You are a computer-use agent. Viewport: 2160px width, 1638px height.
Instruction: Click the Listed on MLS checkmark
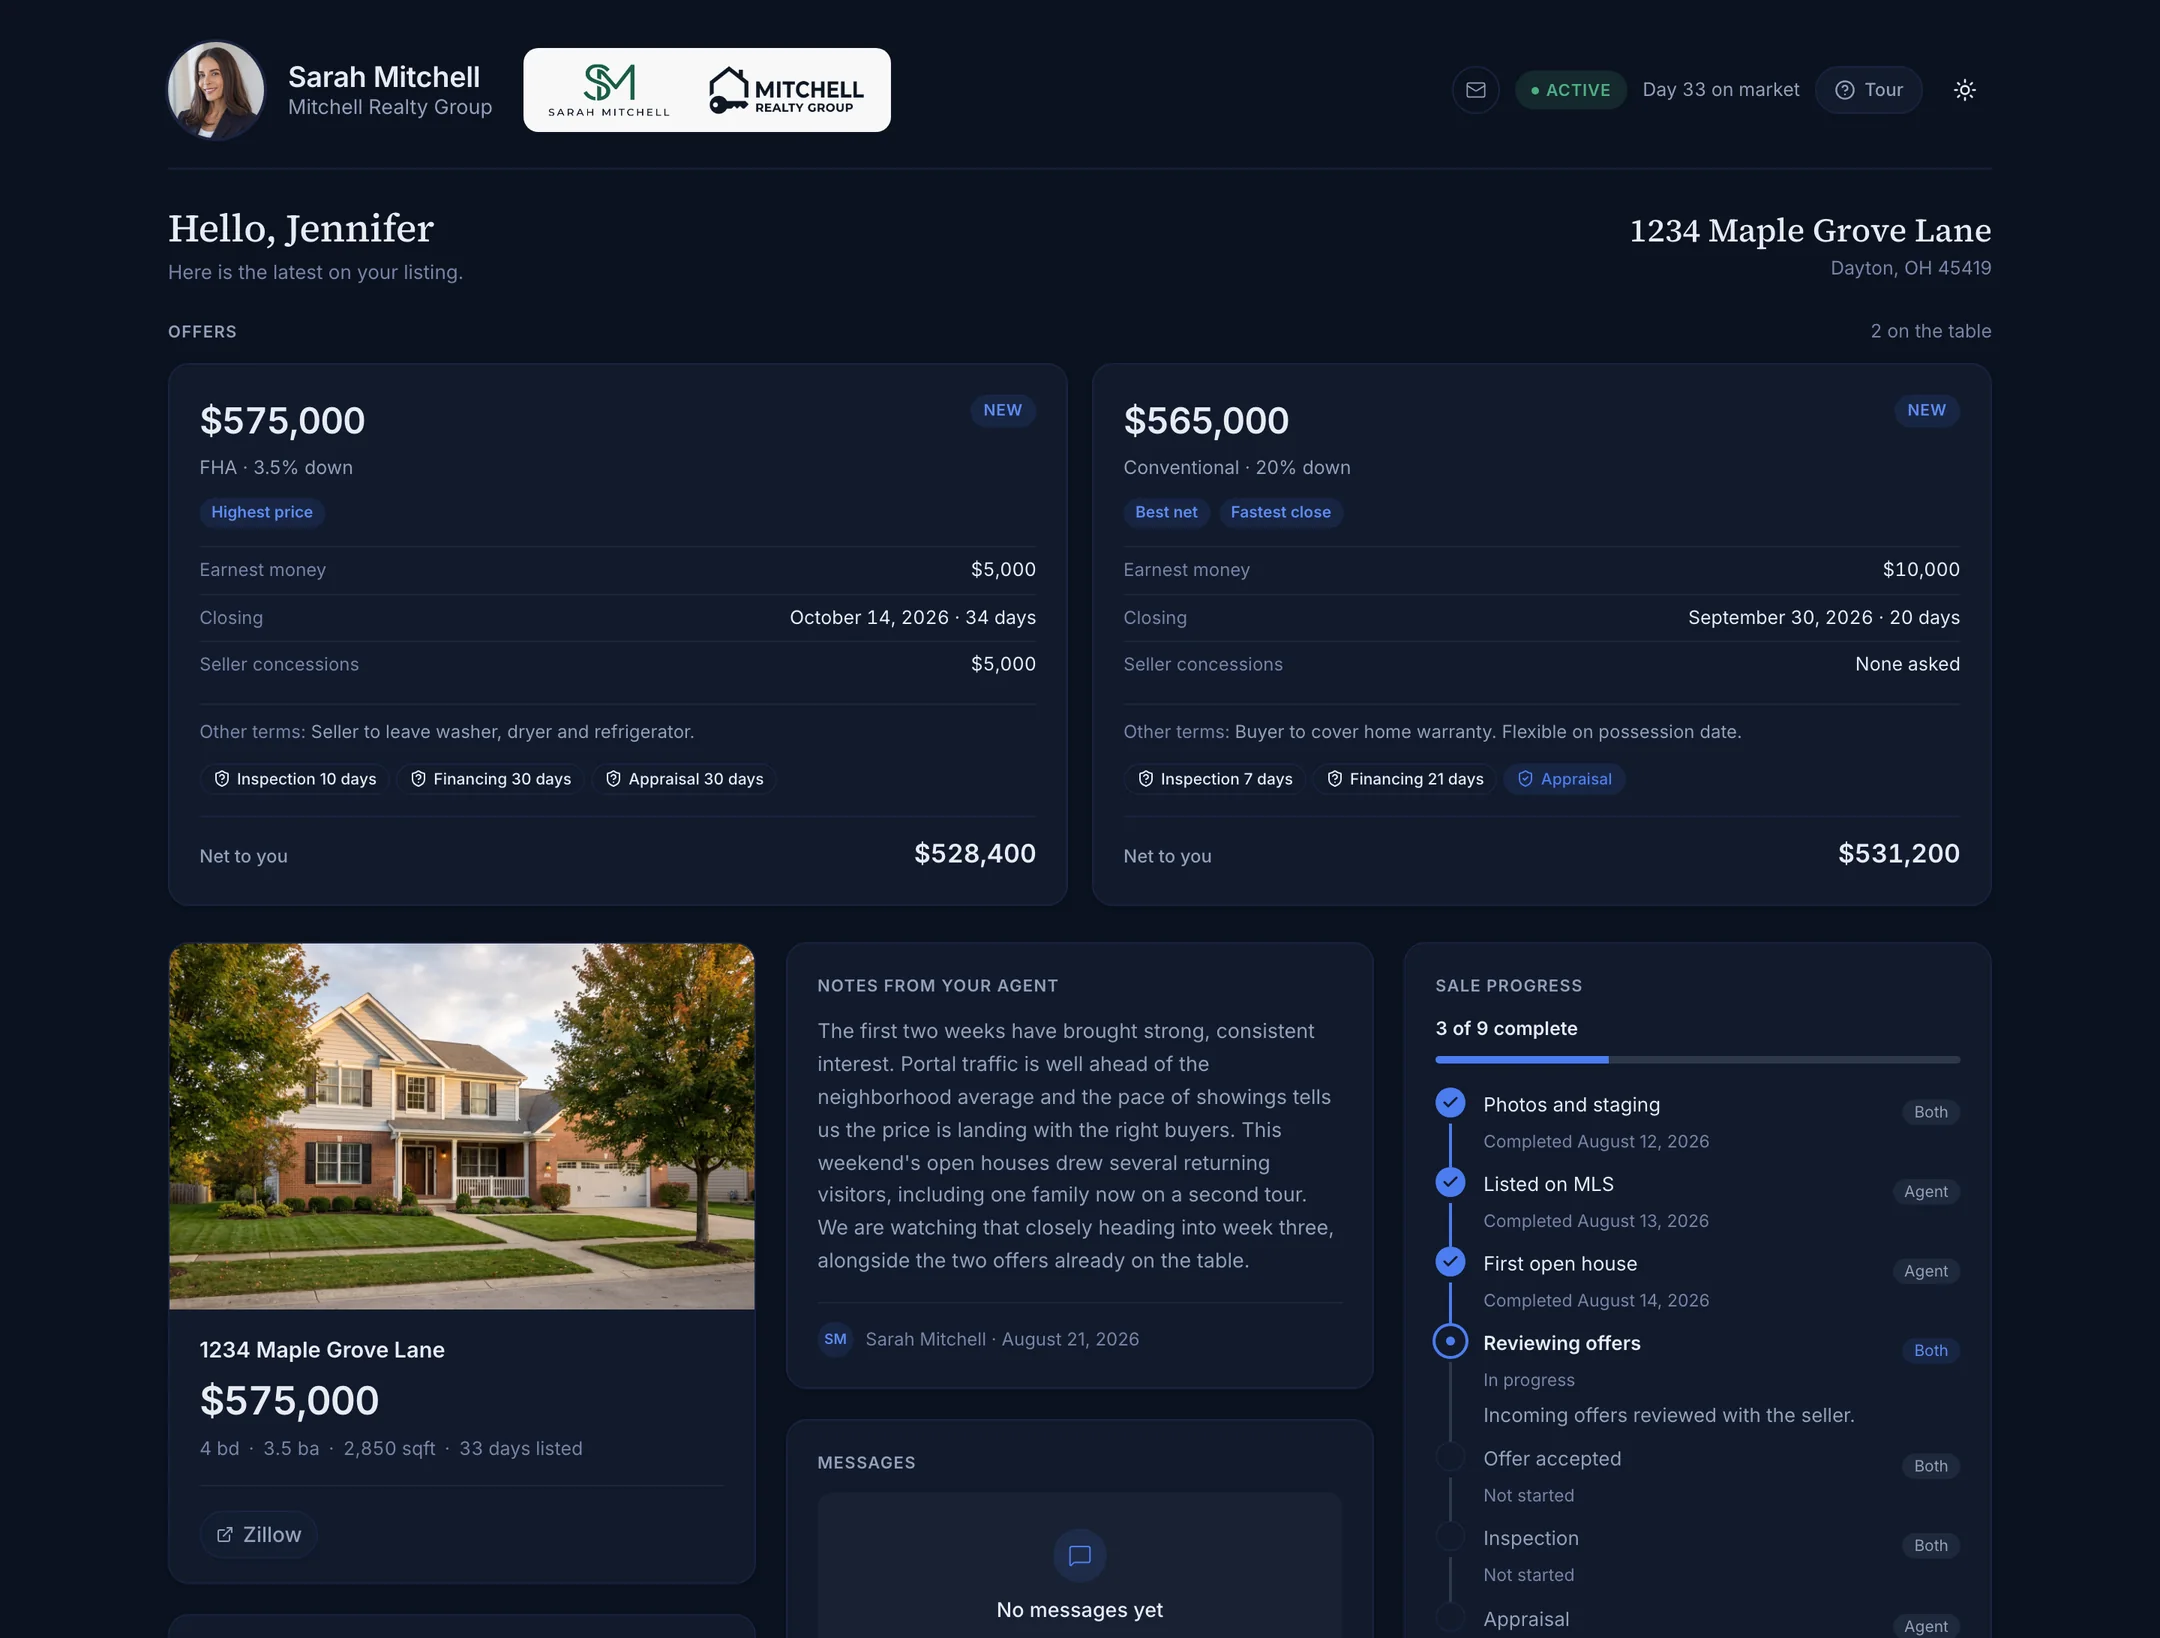pyautogui.click(x=1450, y=1182)
